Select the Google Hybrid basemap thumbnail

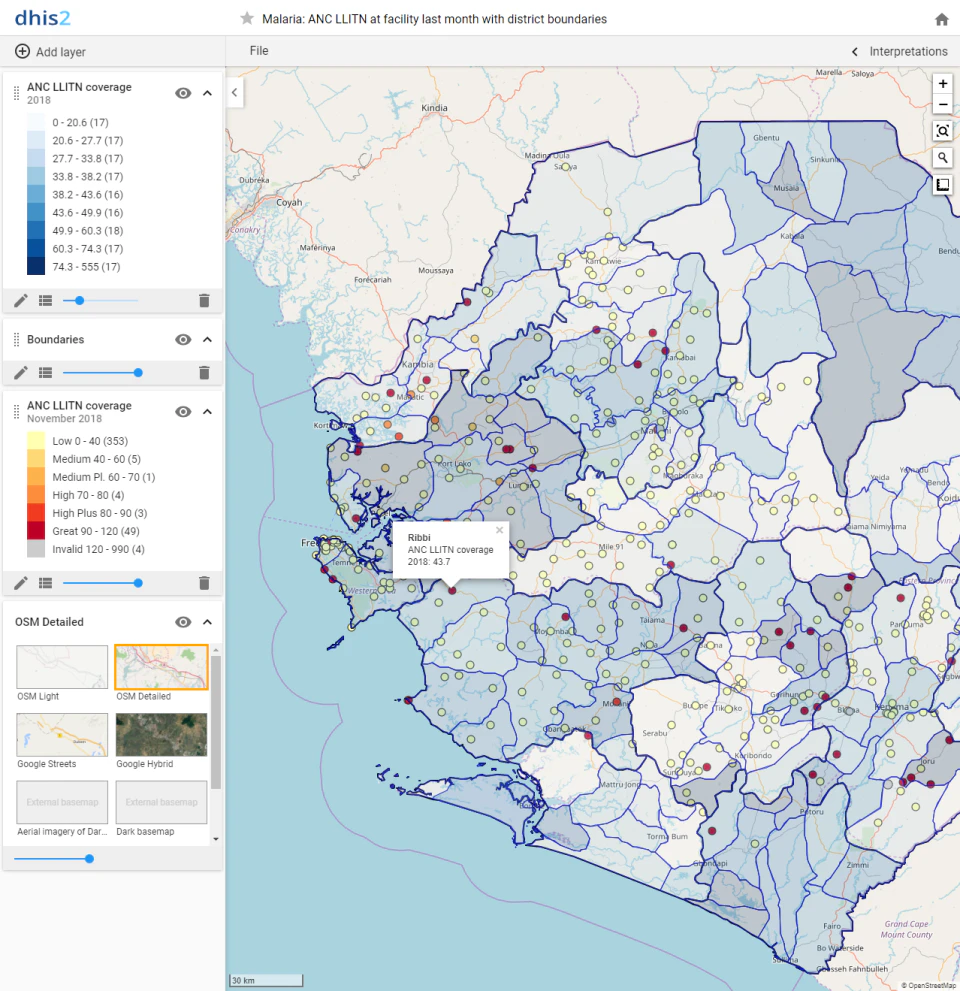coord(162,734)
